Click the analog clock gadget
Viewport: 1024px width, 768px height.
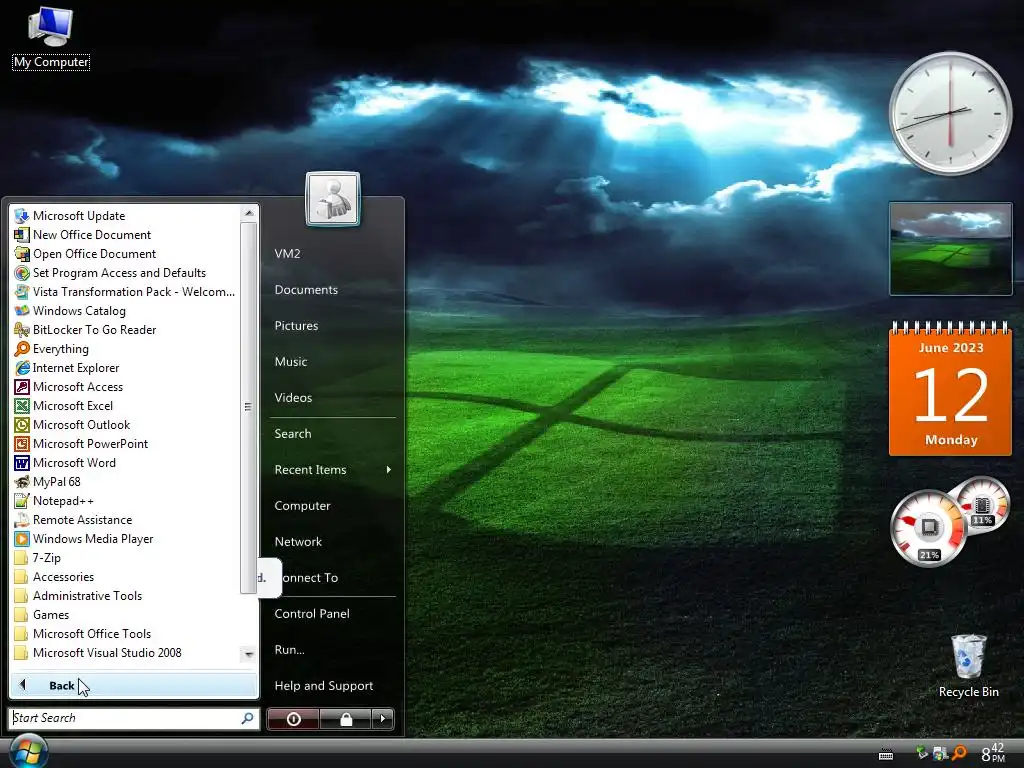click(x=950, y=113)
